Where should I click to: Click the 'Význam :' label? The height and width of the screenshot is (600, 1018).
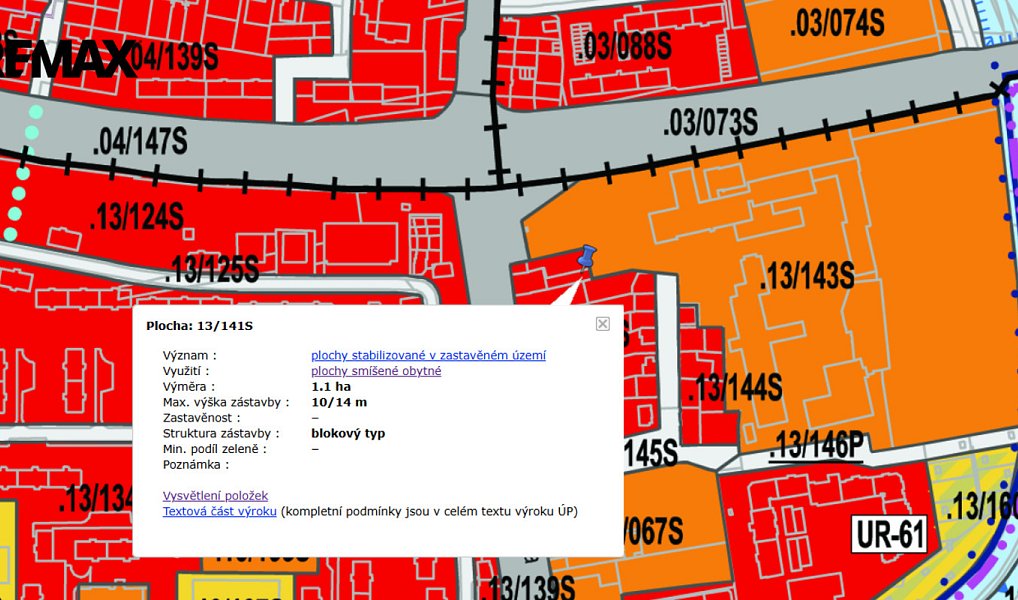point(190,355)
